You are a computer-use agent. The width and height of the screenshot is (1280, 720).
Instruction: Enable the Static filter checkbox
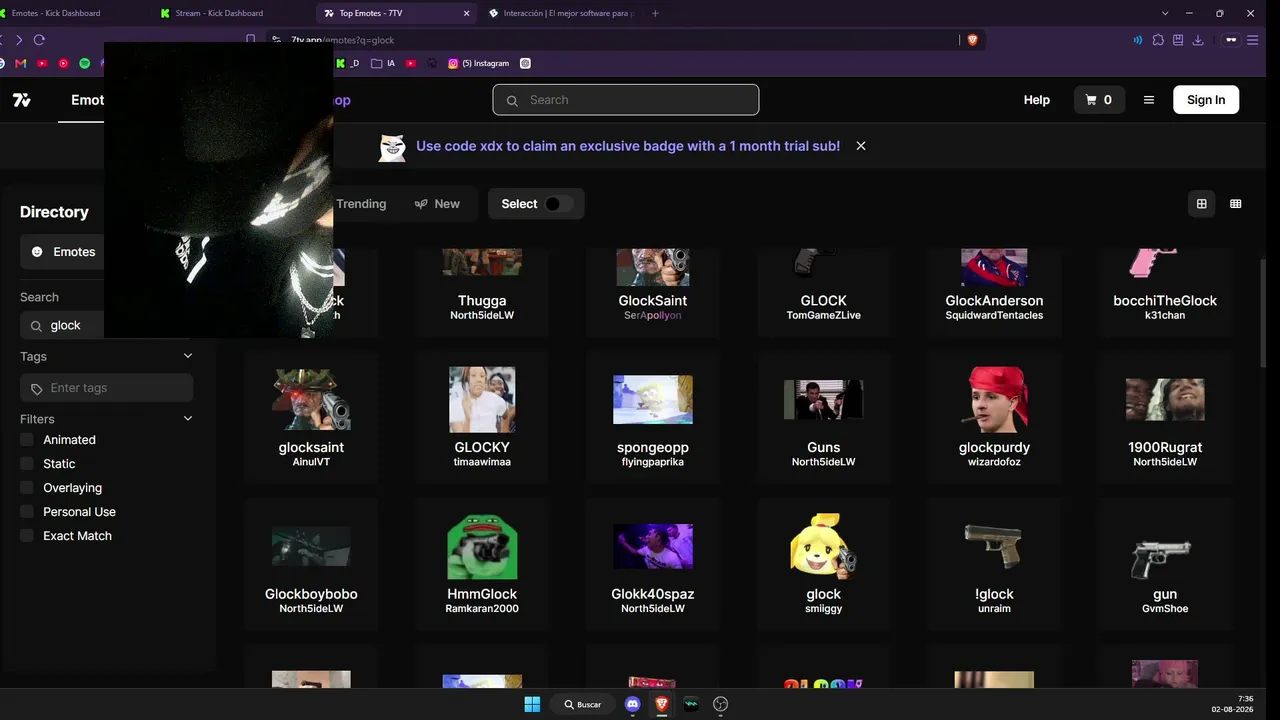click(x=27, y=464)
